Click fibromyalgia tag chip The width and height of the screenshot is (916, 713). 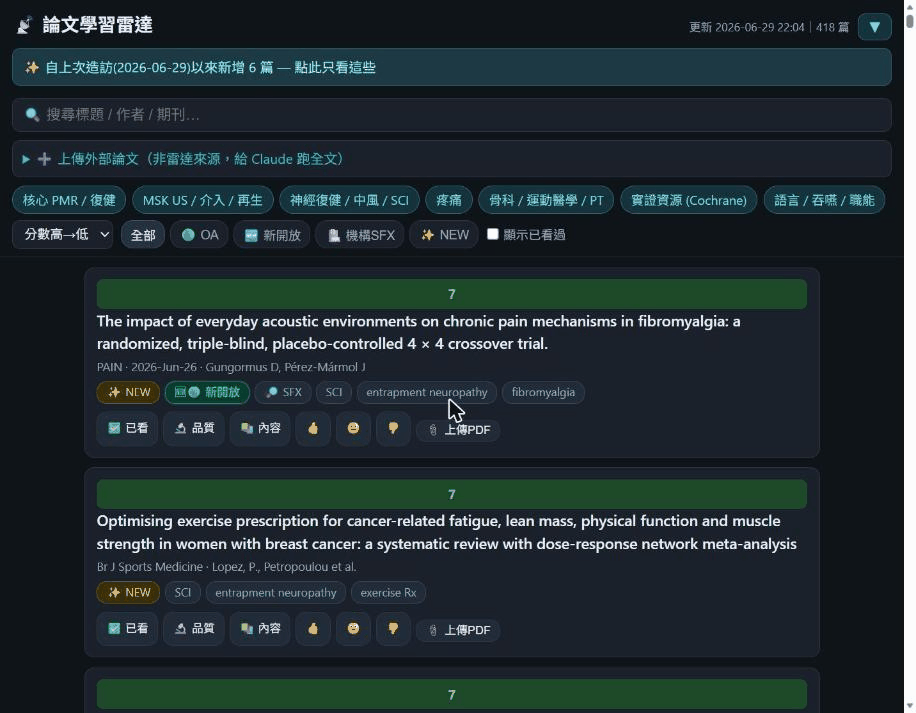(543, 392)
